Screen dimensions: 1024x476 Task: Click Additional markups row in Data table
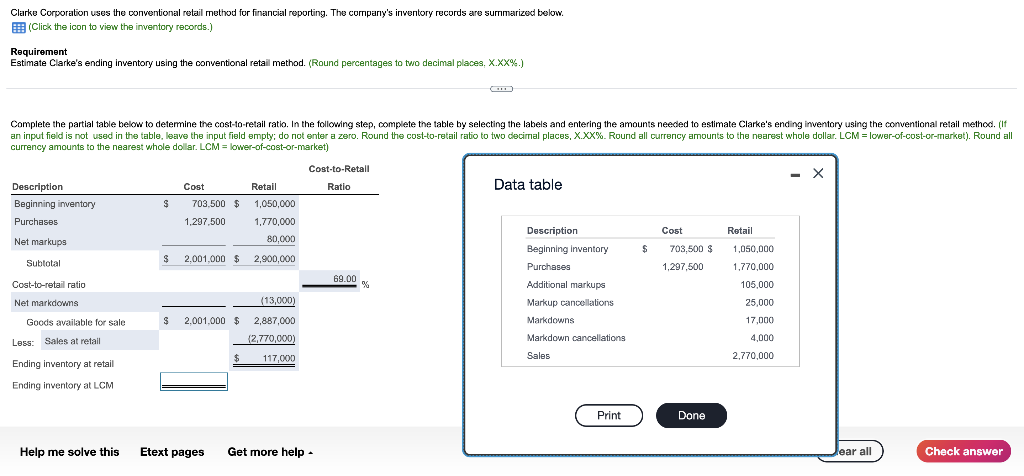(650, 285)
